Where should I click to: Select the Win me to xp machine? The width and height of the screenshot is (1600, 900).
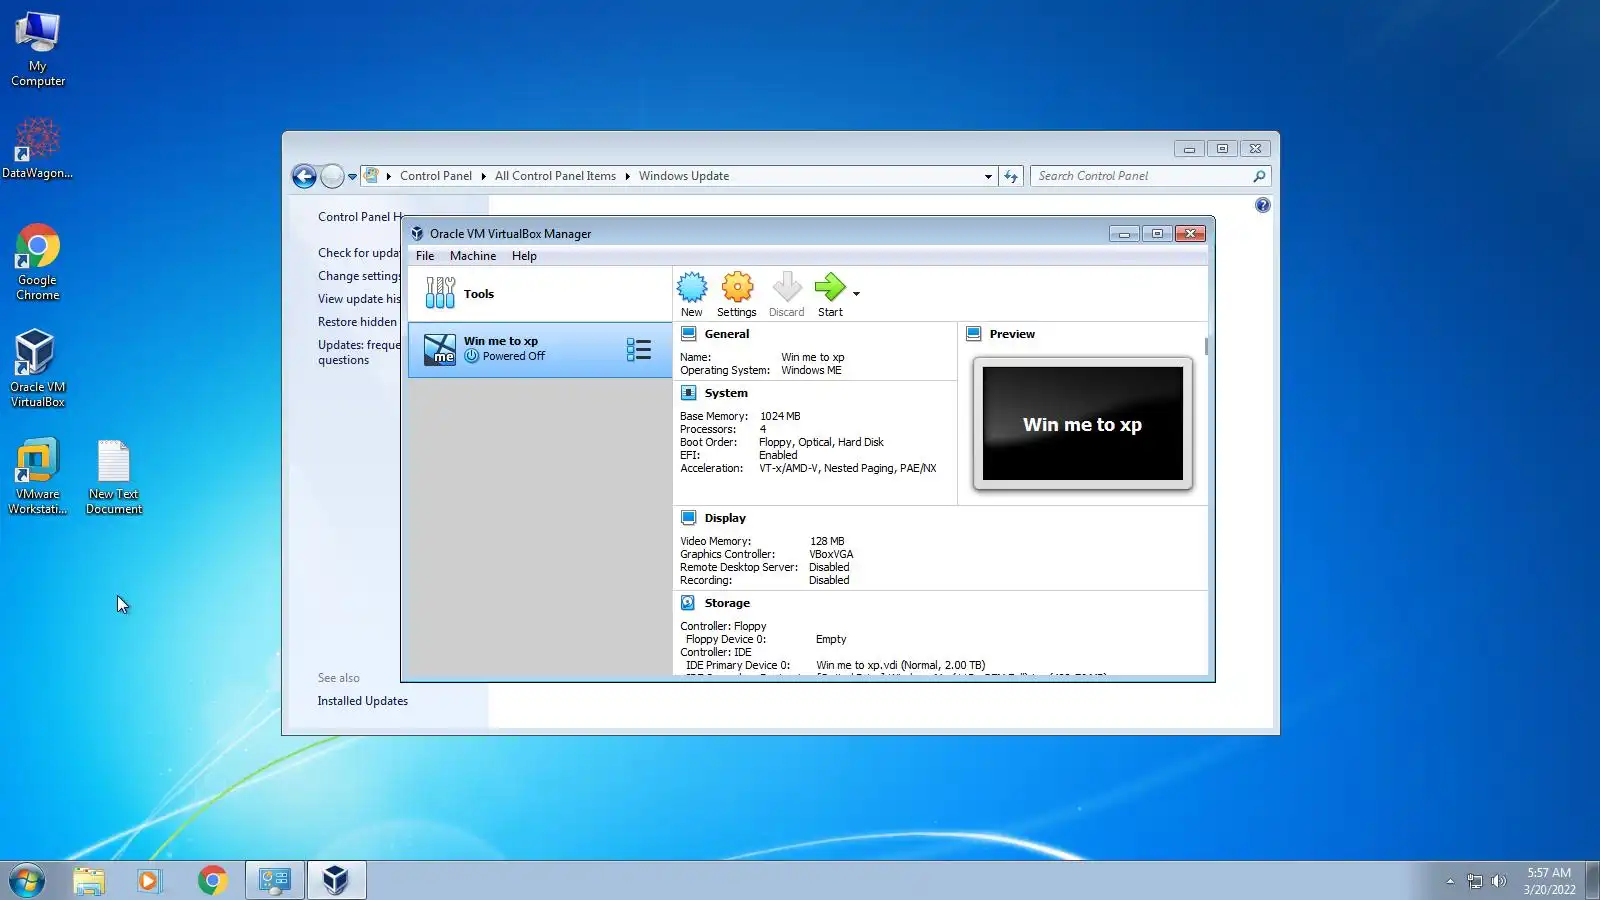[x=540, y=350]
